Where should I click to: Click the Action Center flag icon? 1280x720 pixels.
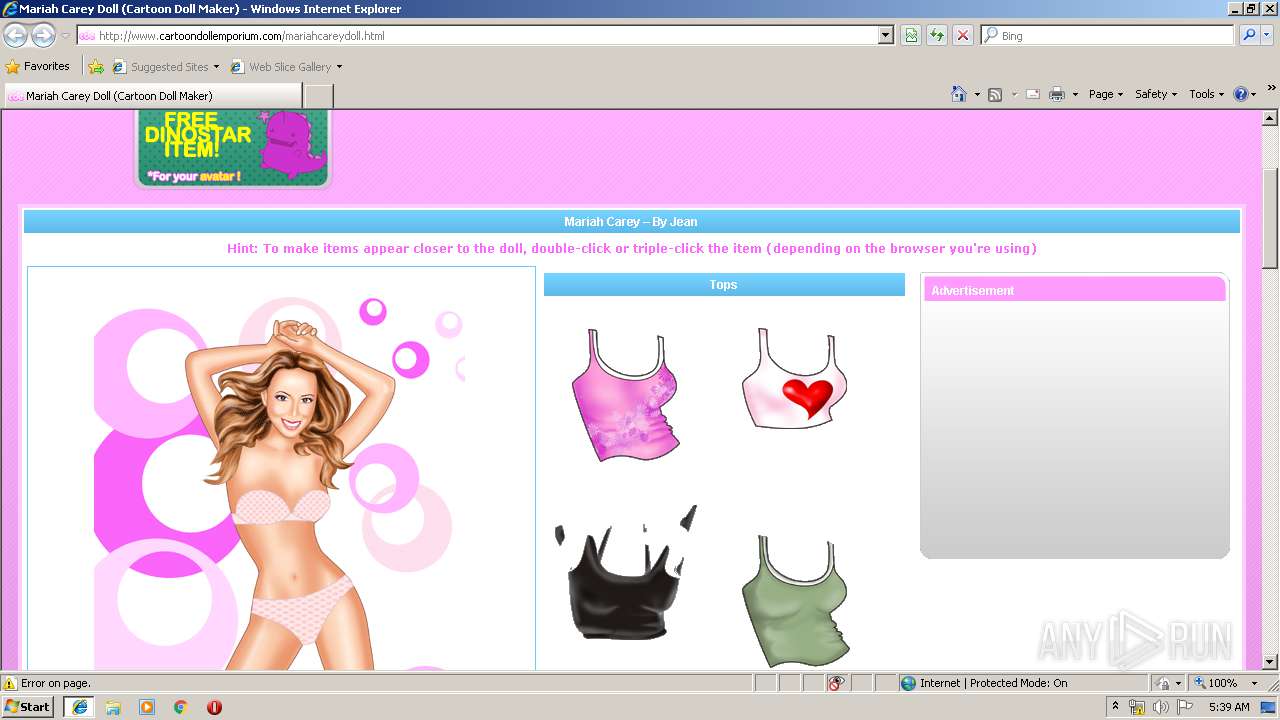(x=1185, y=707)
